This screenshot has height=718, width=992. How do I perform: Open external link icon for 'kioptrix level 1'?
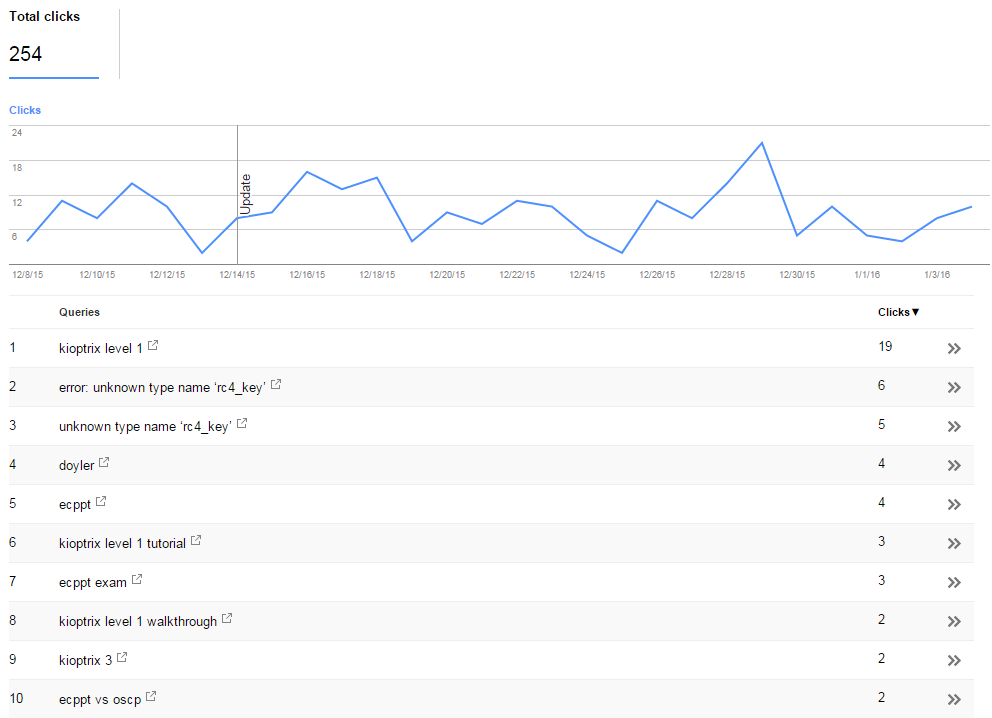pyautogui.click(x=152, y=345)
